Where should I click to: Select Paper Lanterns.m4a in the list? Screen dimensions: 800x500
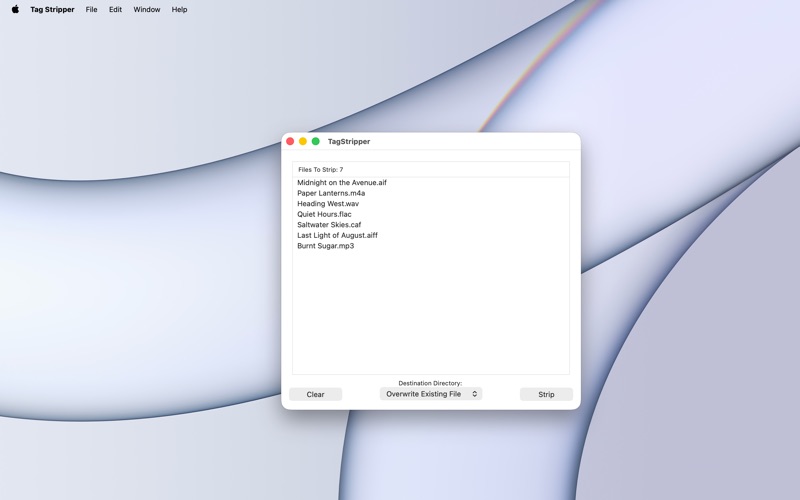coord(431,193)
